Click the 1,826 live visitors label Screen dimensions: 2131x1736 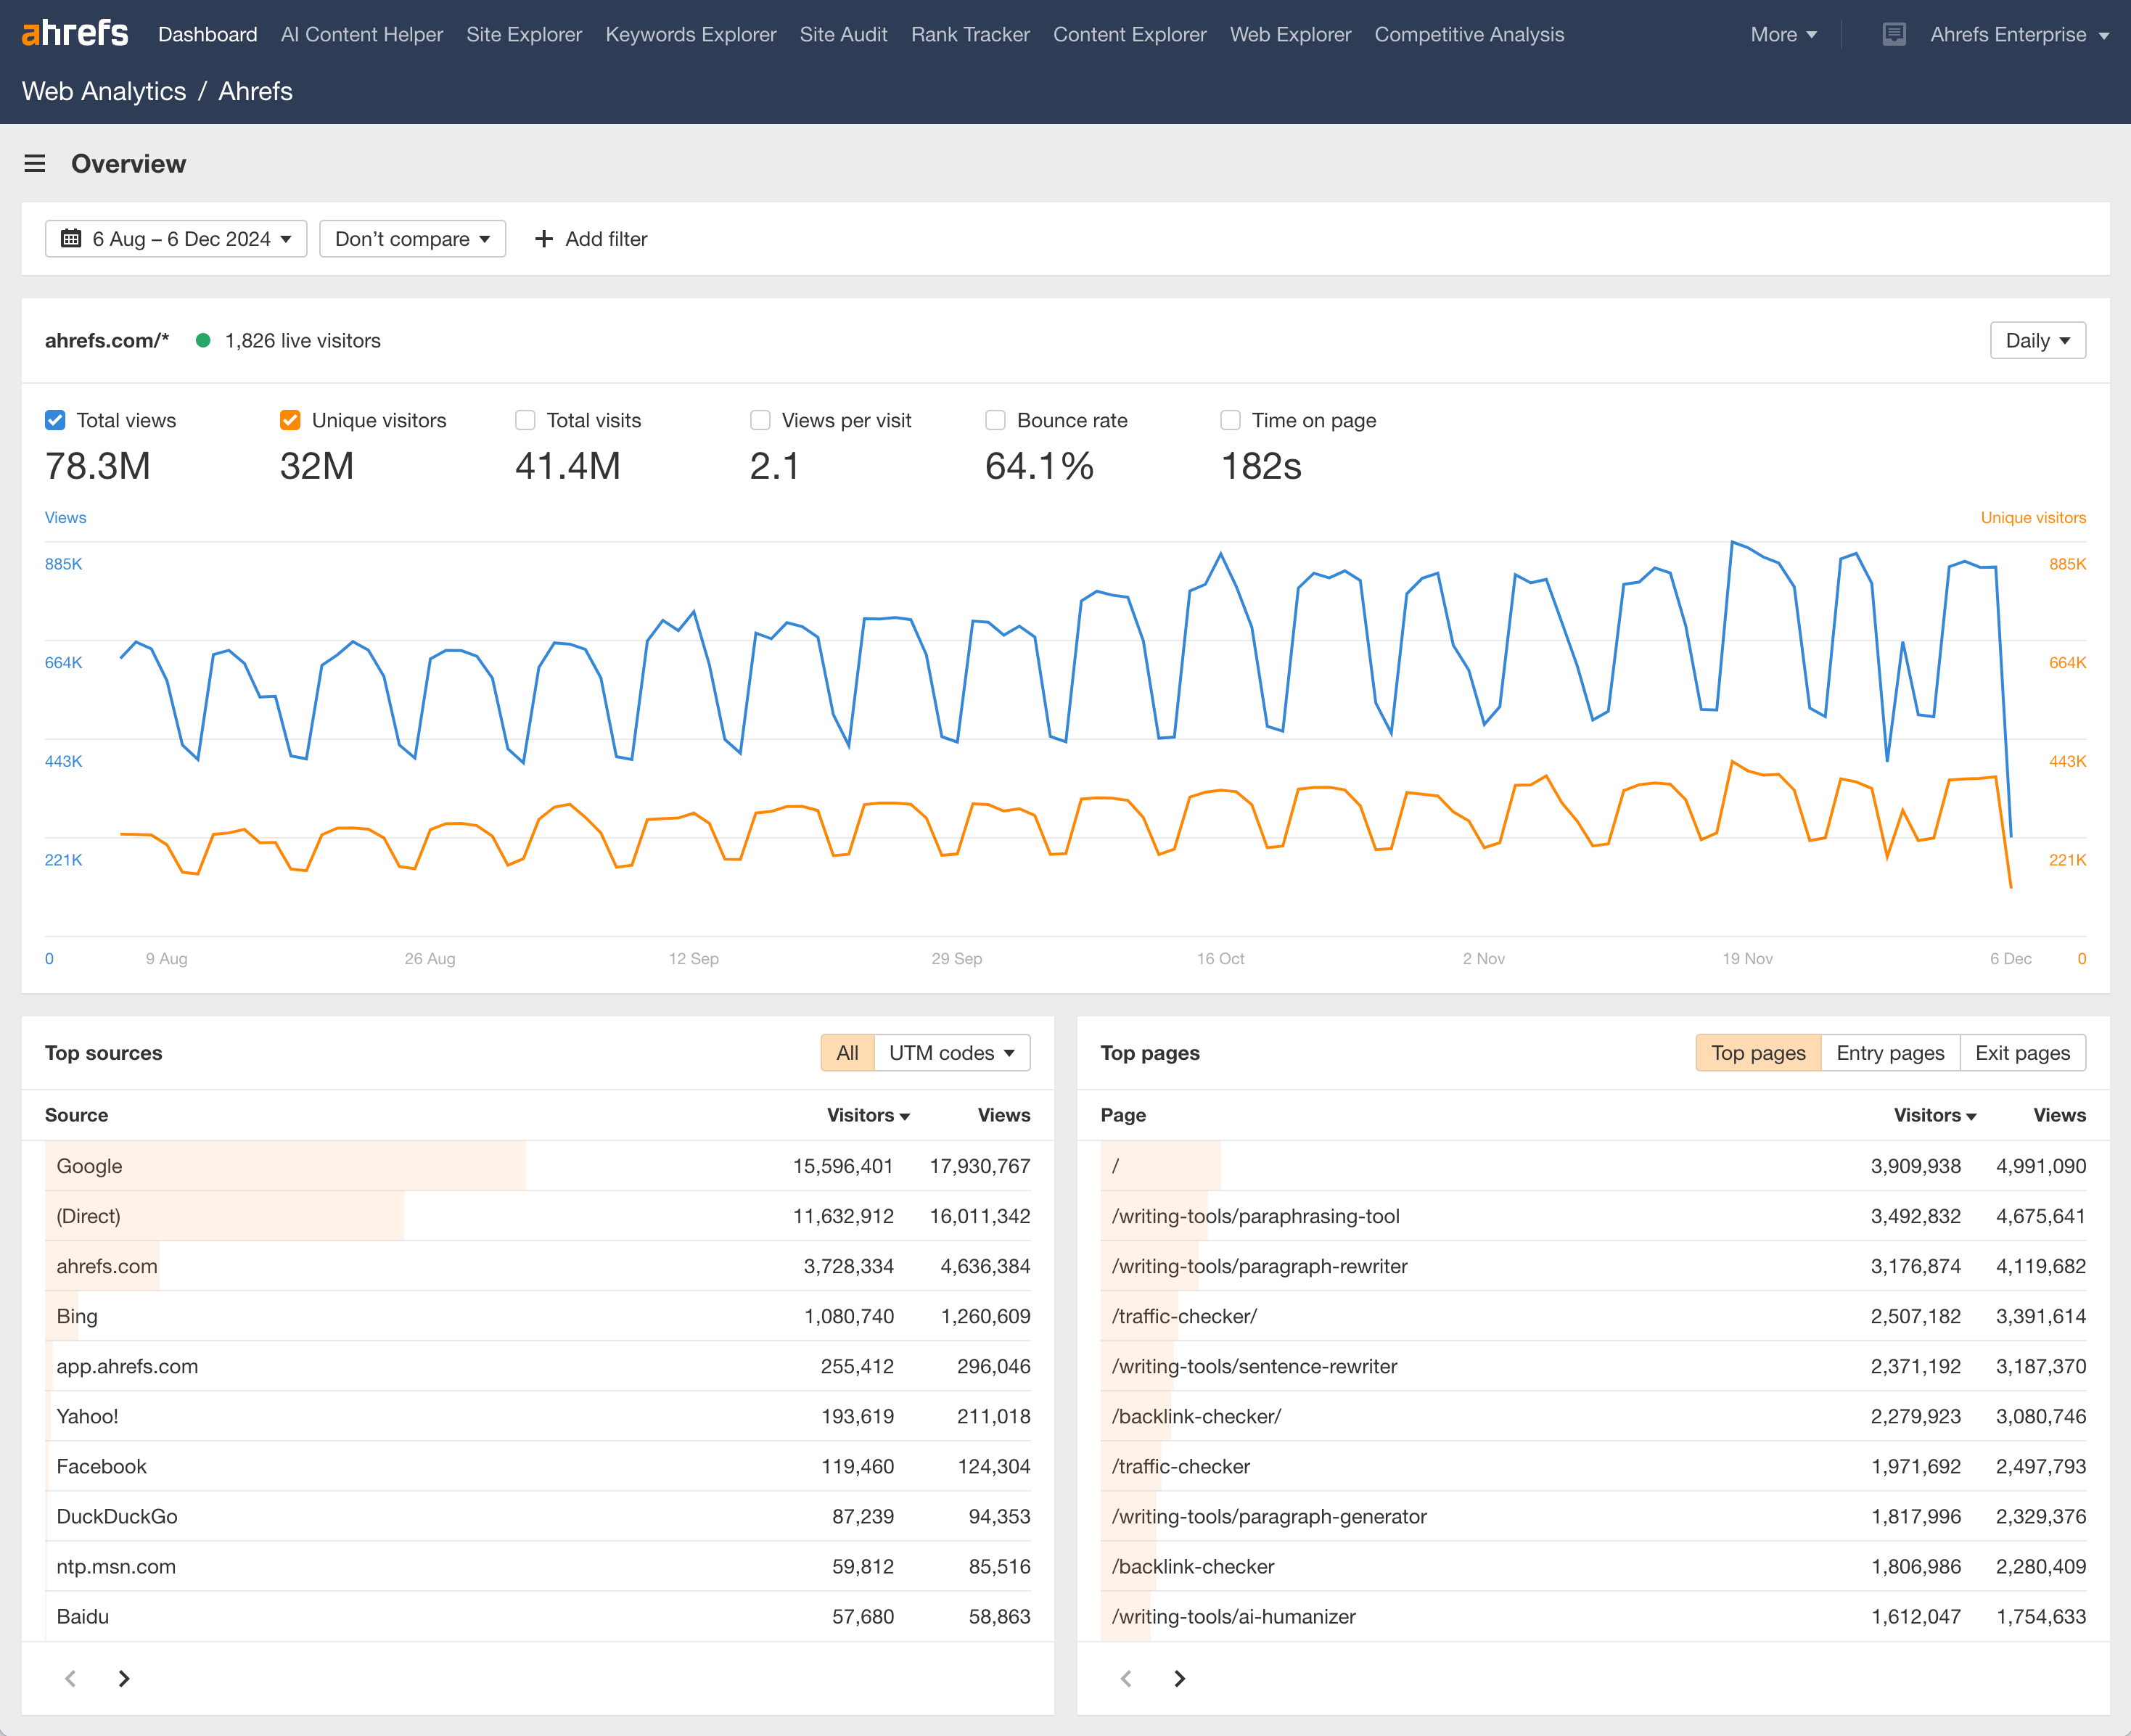pyautogui.click(x=303, y=340)
